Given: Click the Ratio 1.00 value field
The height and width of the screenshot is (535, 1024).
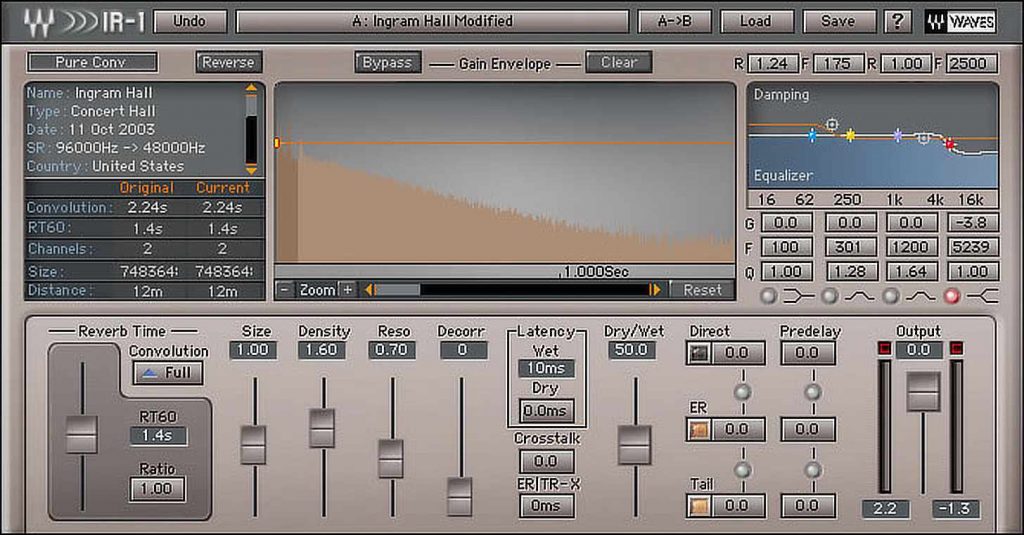Looking at the screenshot, I should [157, 489].
